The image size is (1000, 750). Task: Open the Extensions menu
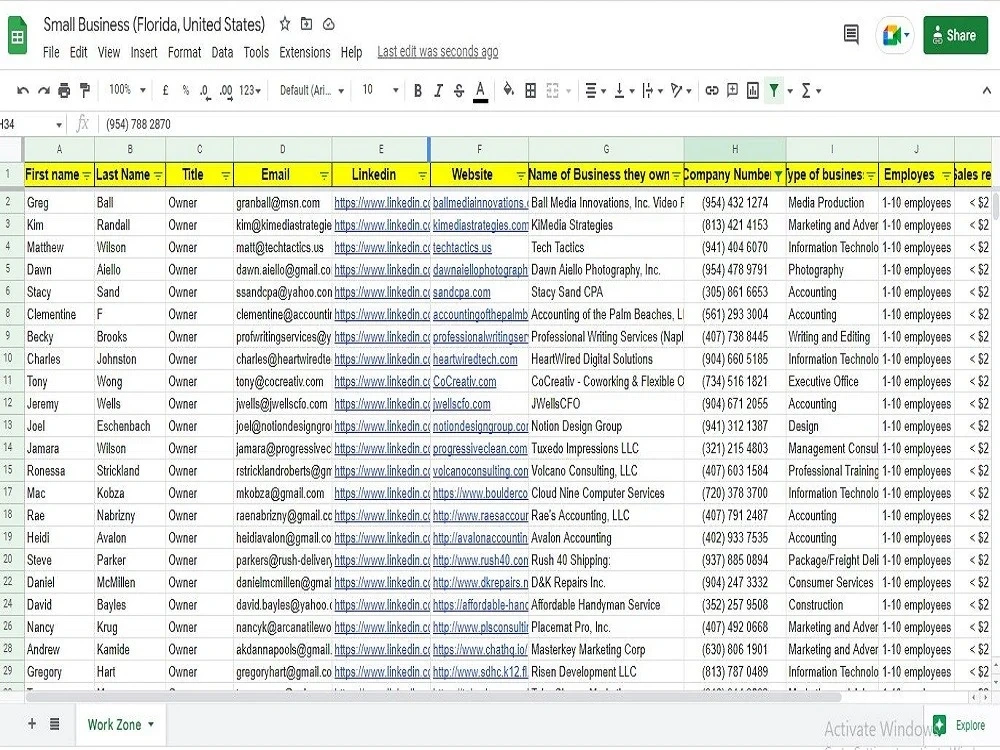(x=305, y=52)
